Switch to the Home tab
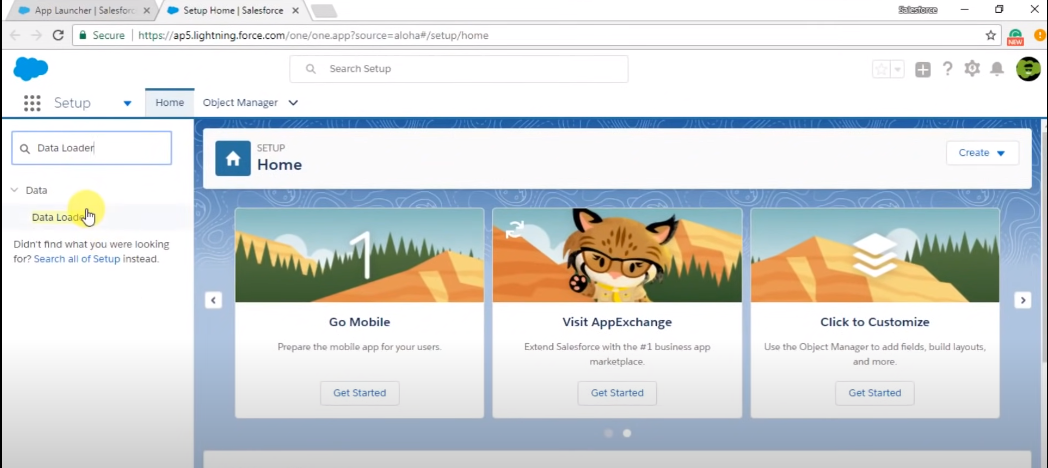 coord(169,103)
